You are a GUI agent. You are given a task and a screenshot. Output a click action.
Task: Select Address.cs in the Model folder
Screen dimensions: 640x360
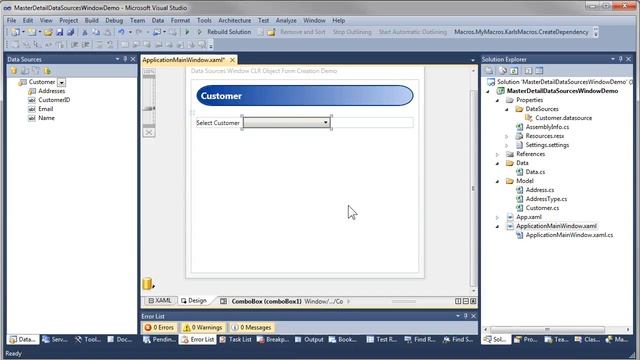tap(540, 190)
